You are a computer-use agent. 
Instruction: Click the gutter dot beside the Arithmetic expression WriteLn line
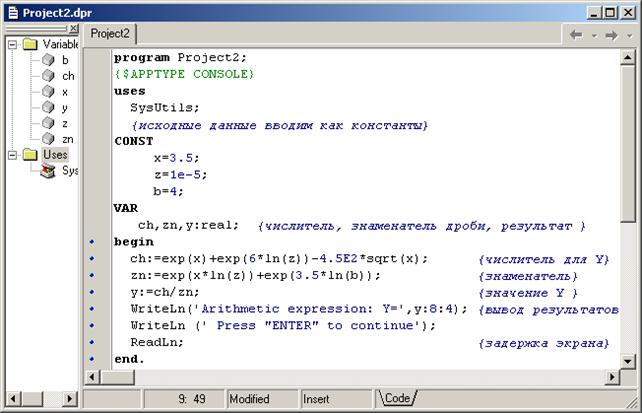click(x=92, y=309)
